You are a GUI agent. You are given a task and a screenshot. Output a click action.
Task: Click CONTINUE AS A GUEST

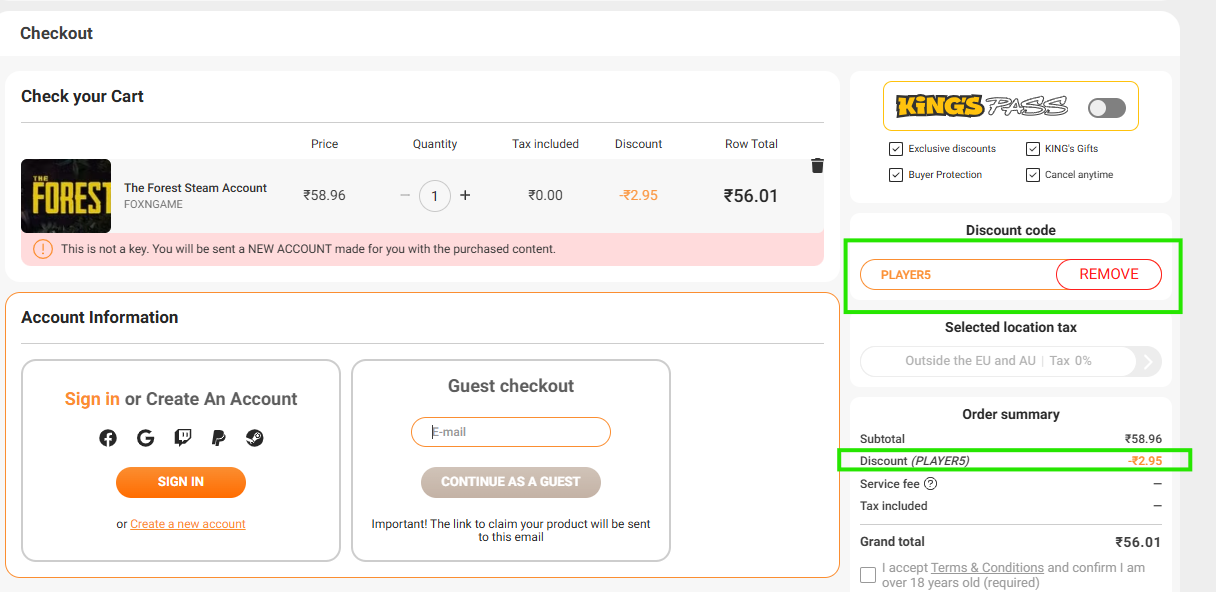[511, 482]
